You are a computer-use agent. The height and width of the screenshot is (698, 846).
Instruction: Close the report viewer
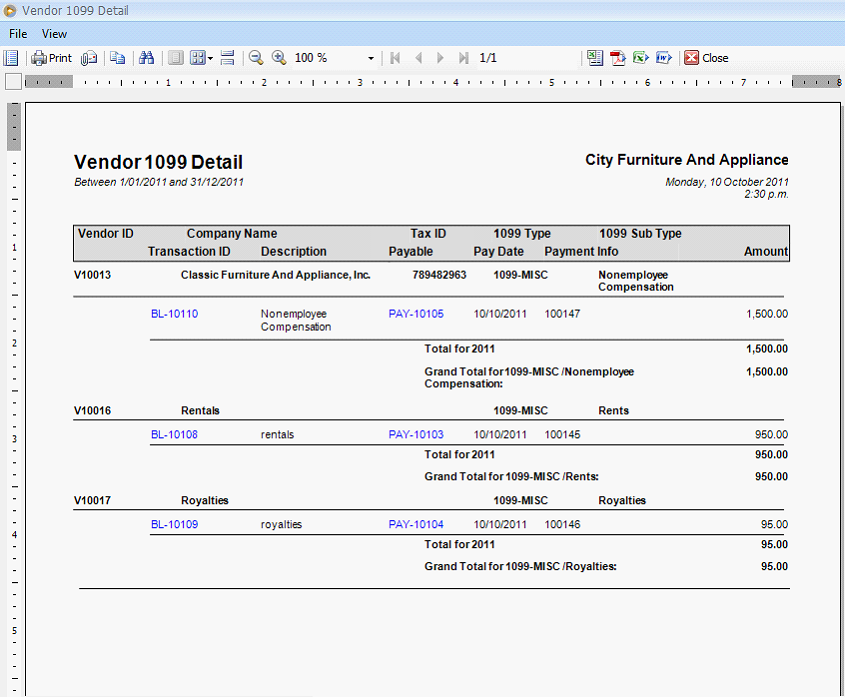706,58
